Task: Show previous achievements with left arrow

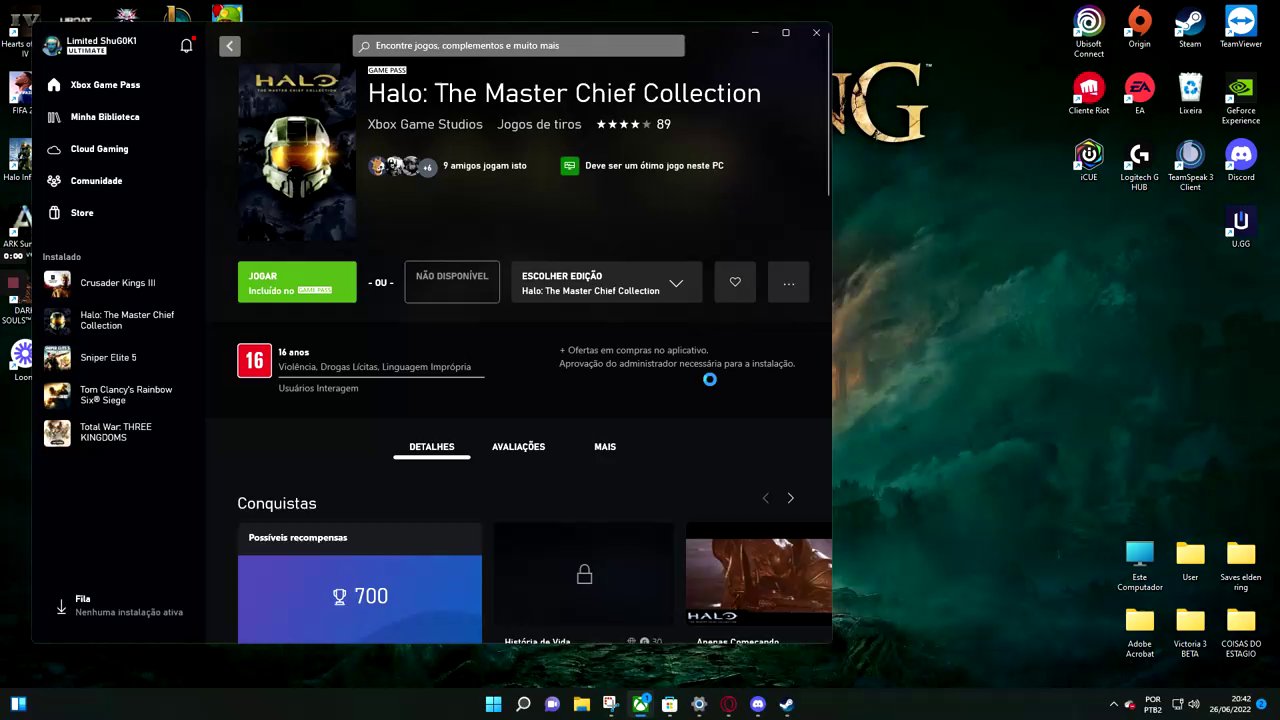Action: click(766, 498)
